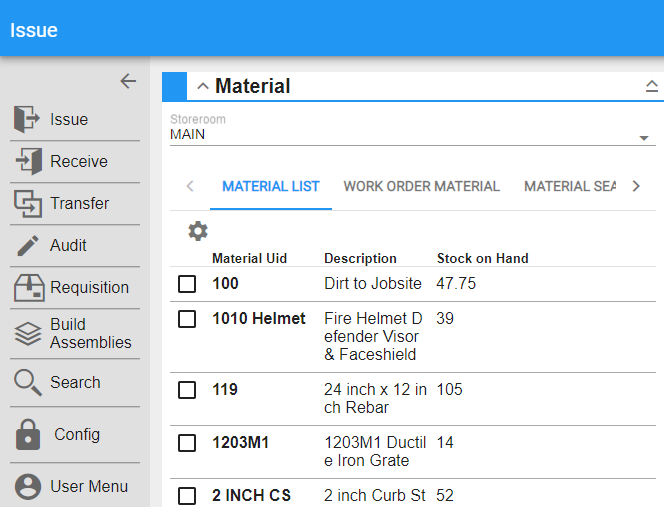
Task: Click the Build Assemblies layers icon
Action: (x=27, y=334)
